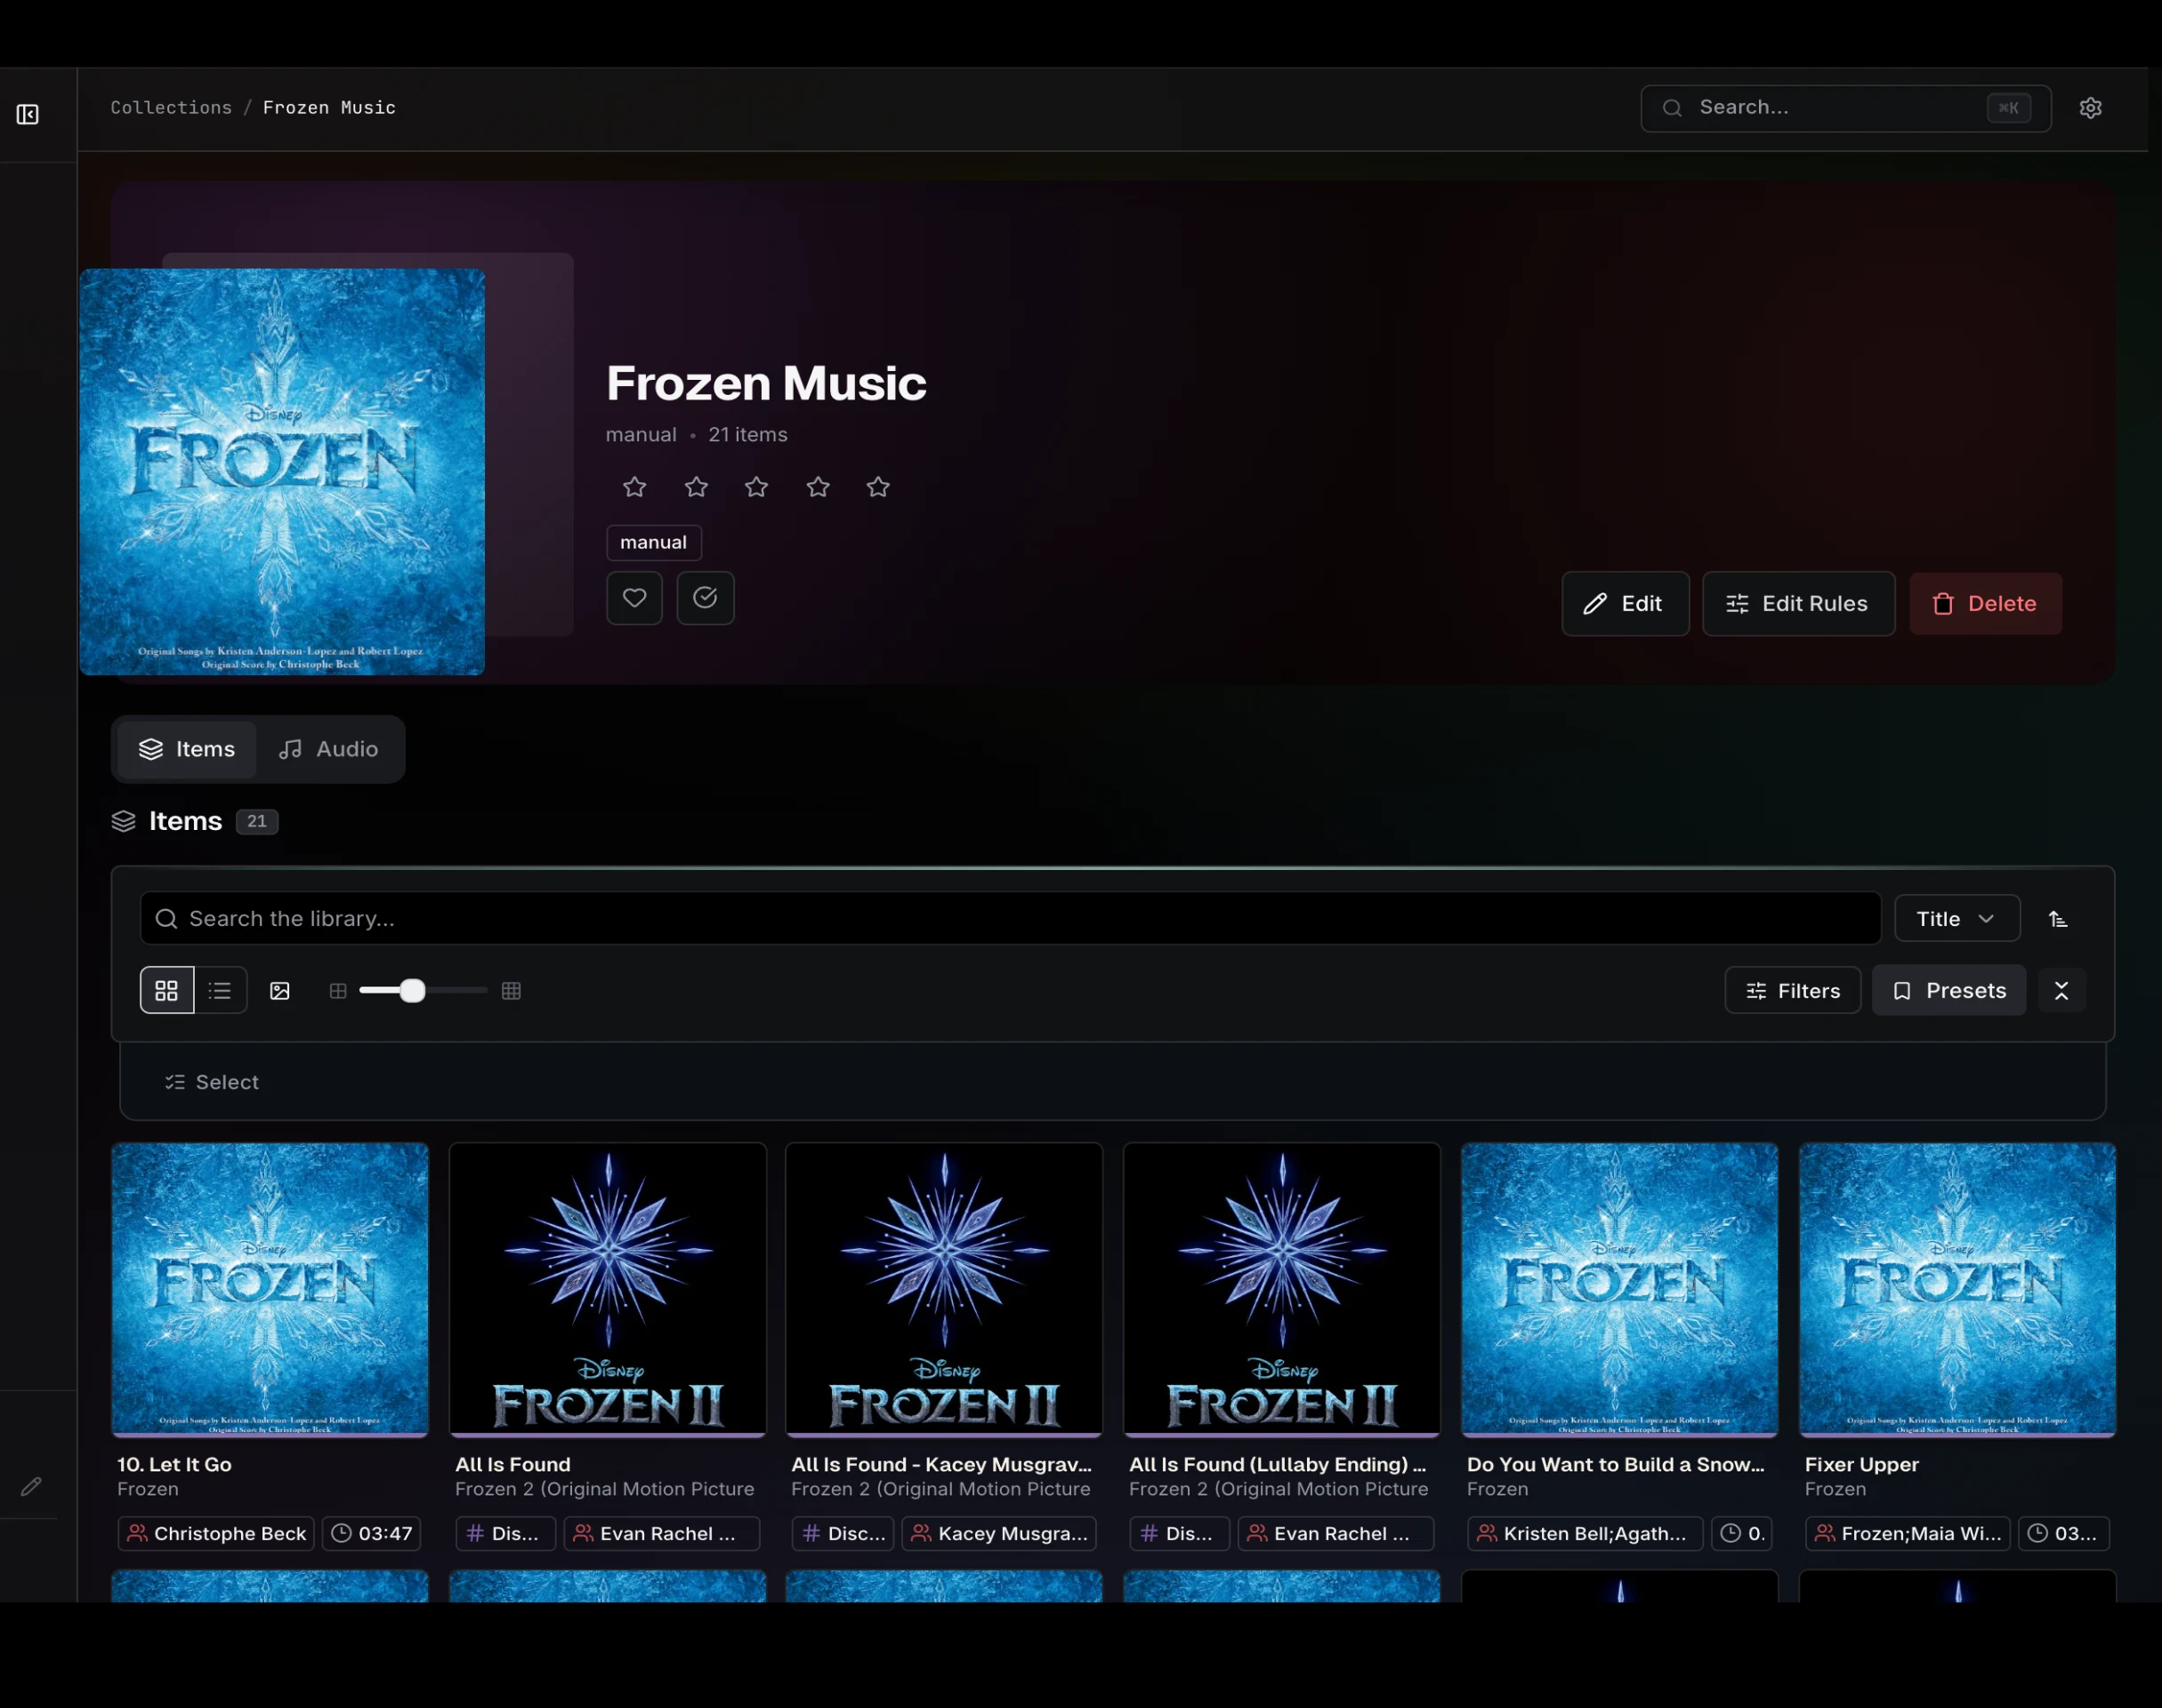Image resolution: width=2162 pixels, height=1708 pixels.
Task: Focus the Search the library field
Action: 1010,918
